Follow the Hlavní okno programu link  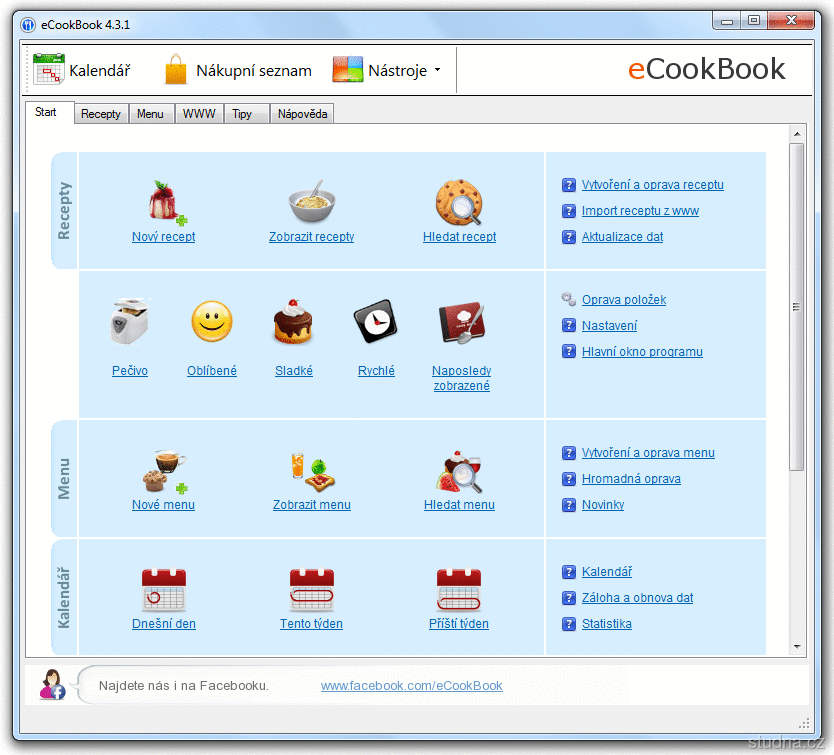click(642, 352)
